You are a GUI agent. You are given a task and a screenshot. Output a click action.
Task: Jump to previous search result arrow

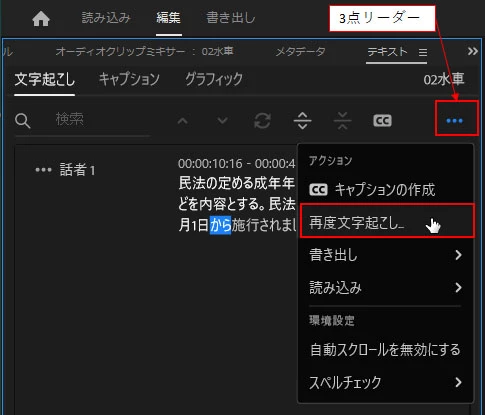[182, 121]
